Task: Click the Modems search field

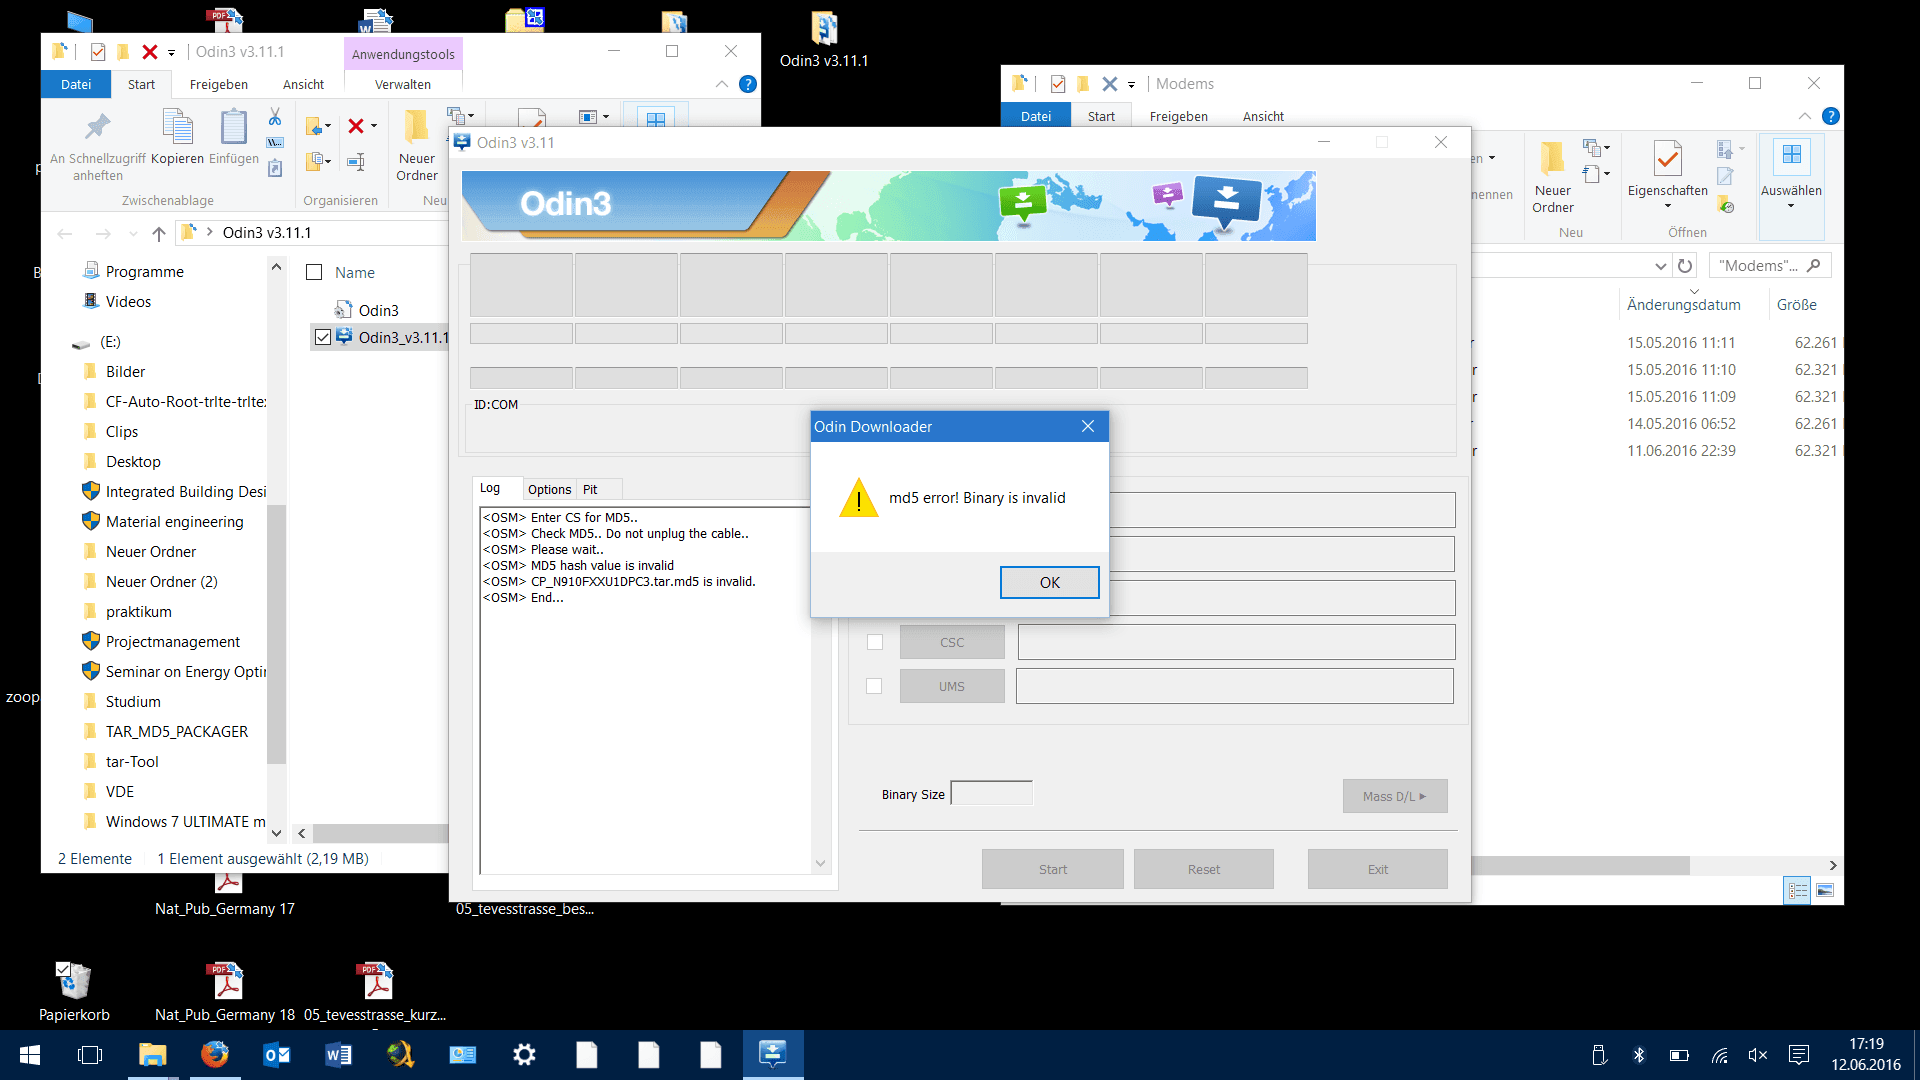Action: [1770, 266]
